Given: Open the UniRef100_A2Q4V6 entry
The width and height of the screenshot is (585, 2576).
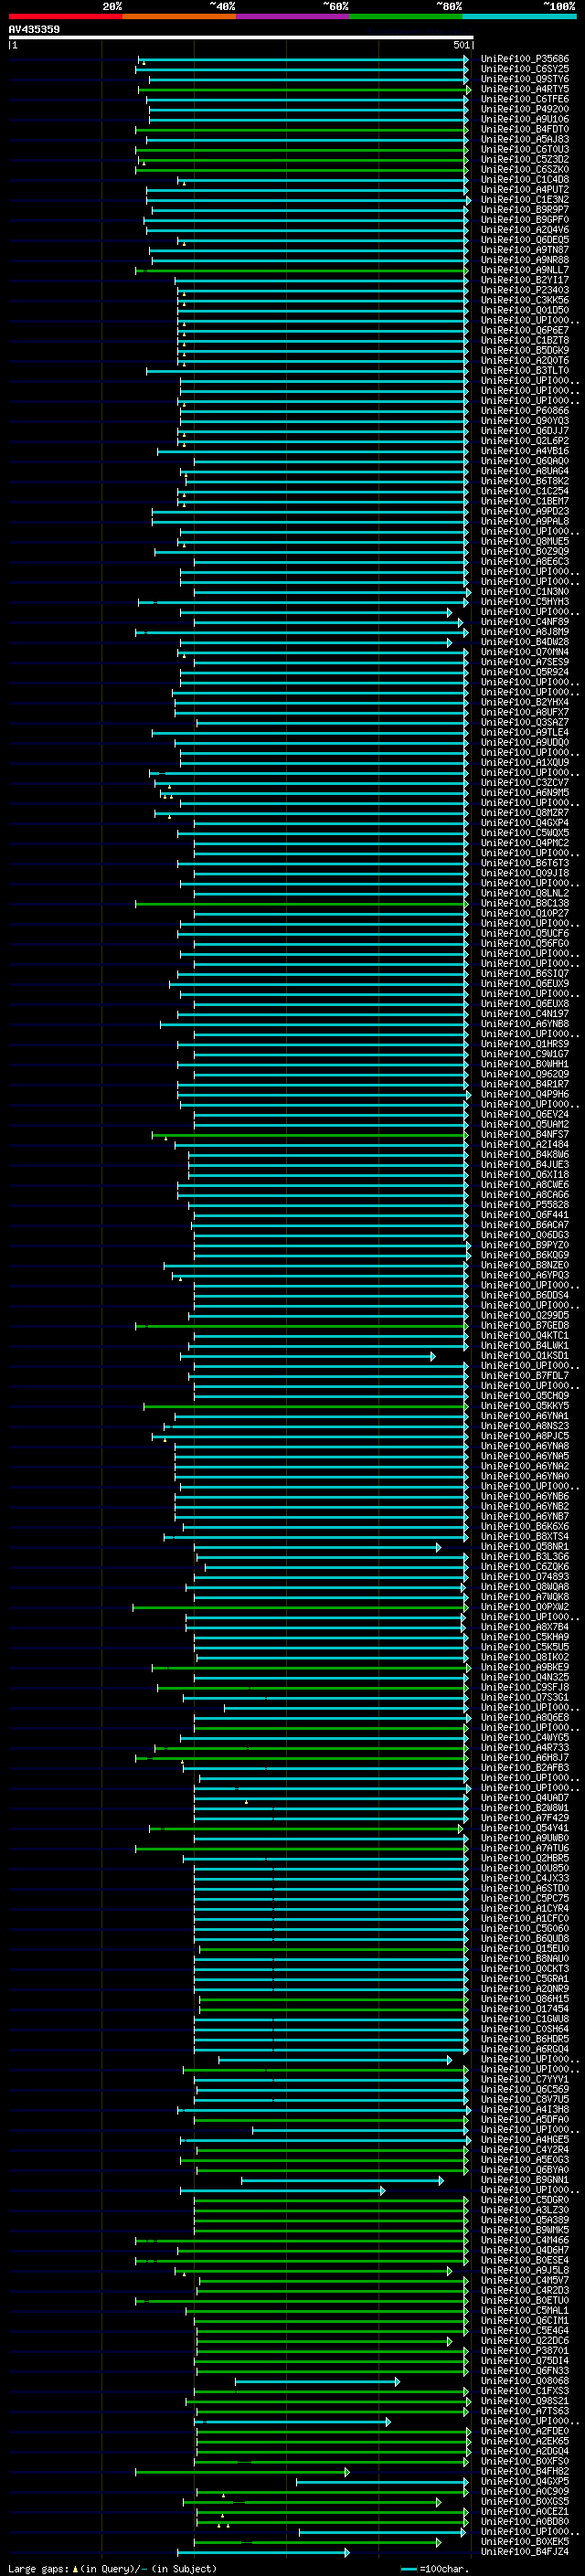Looking at the screenshot, I should [525, 229].
